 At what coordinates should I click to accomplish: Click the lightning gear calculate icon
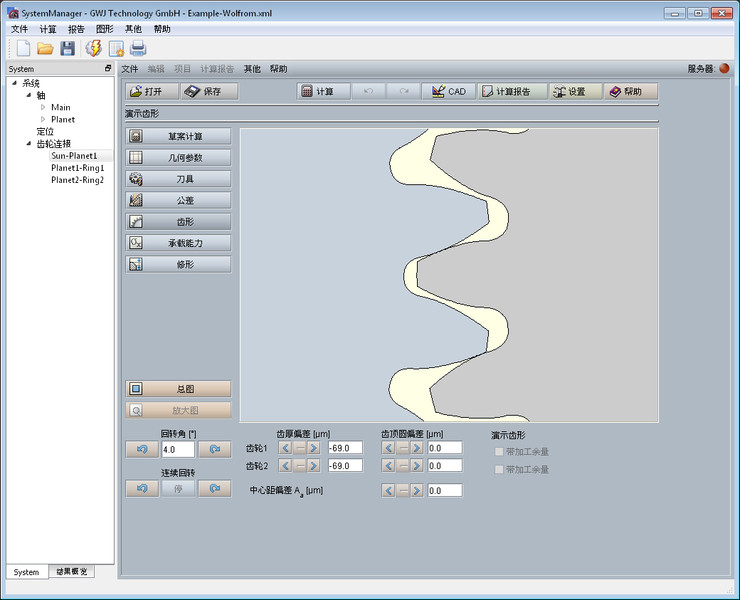click(x=93, y=48)
